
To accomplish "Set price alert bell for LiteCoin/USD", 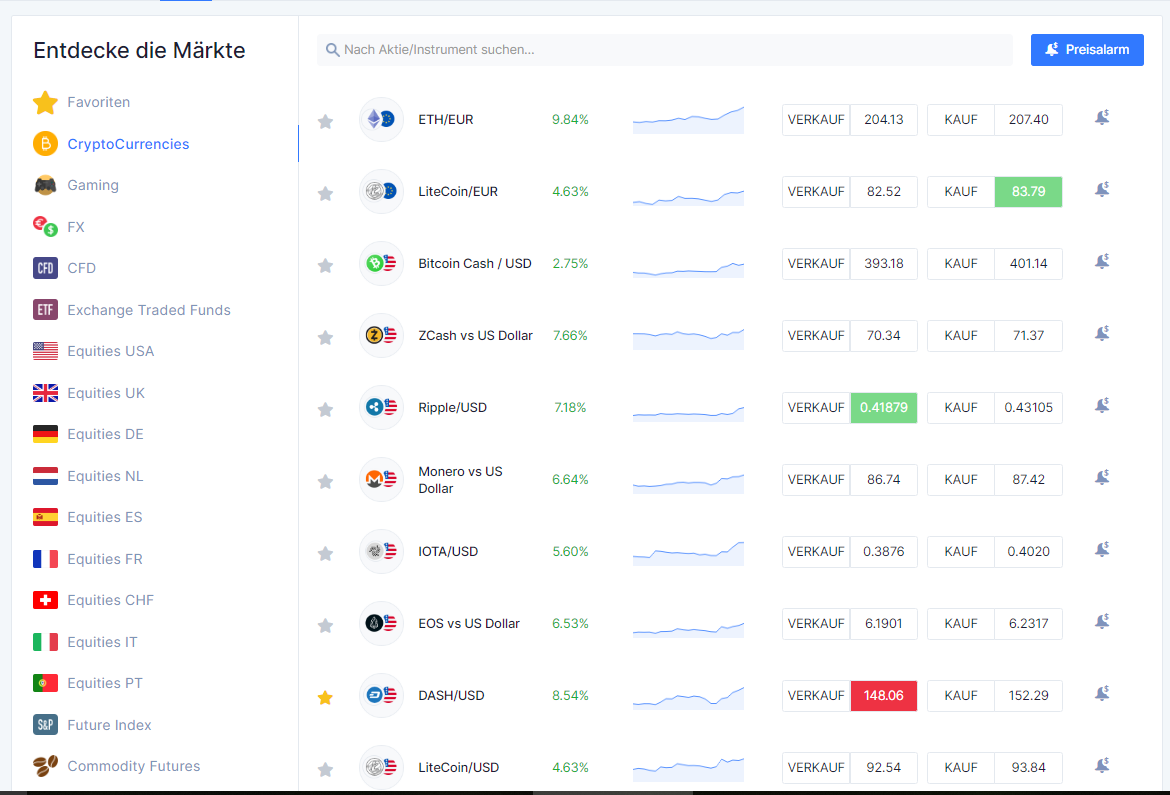I will point(1102,765).
